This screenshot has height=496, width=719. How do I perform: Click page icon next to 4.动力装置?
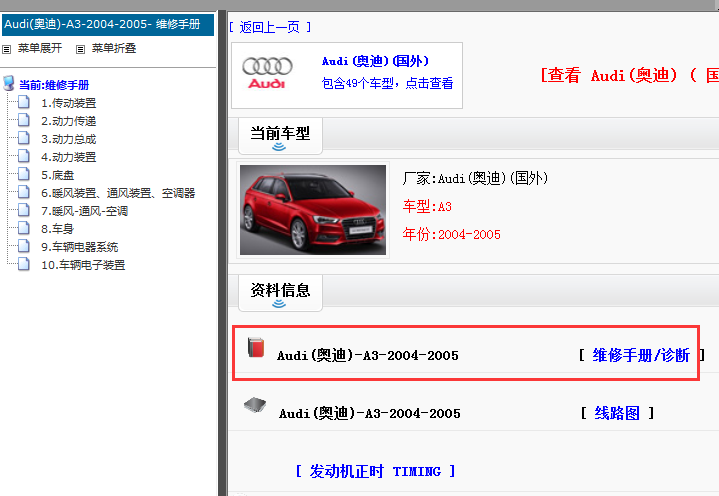[x=24, y=156]
